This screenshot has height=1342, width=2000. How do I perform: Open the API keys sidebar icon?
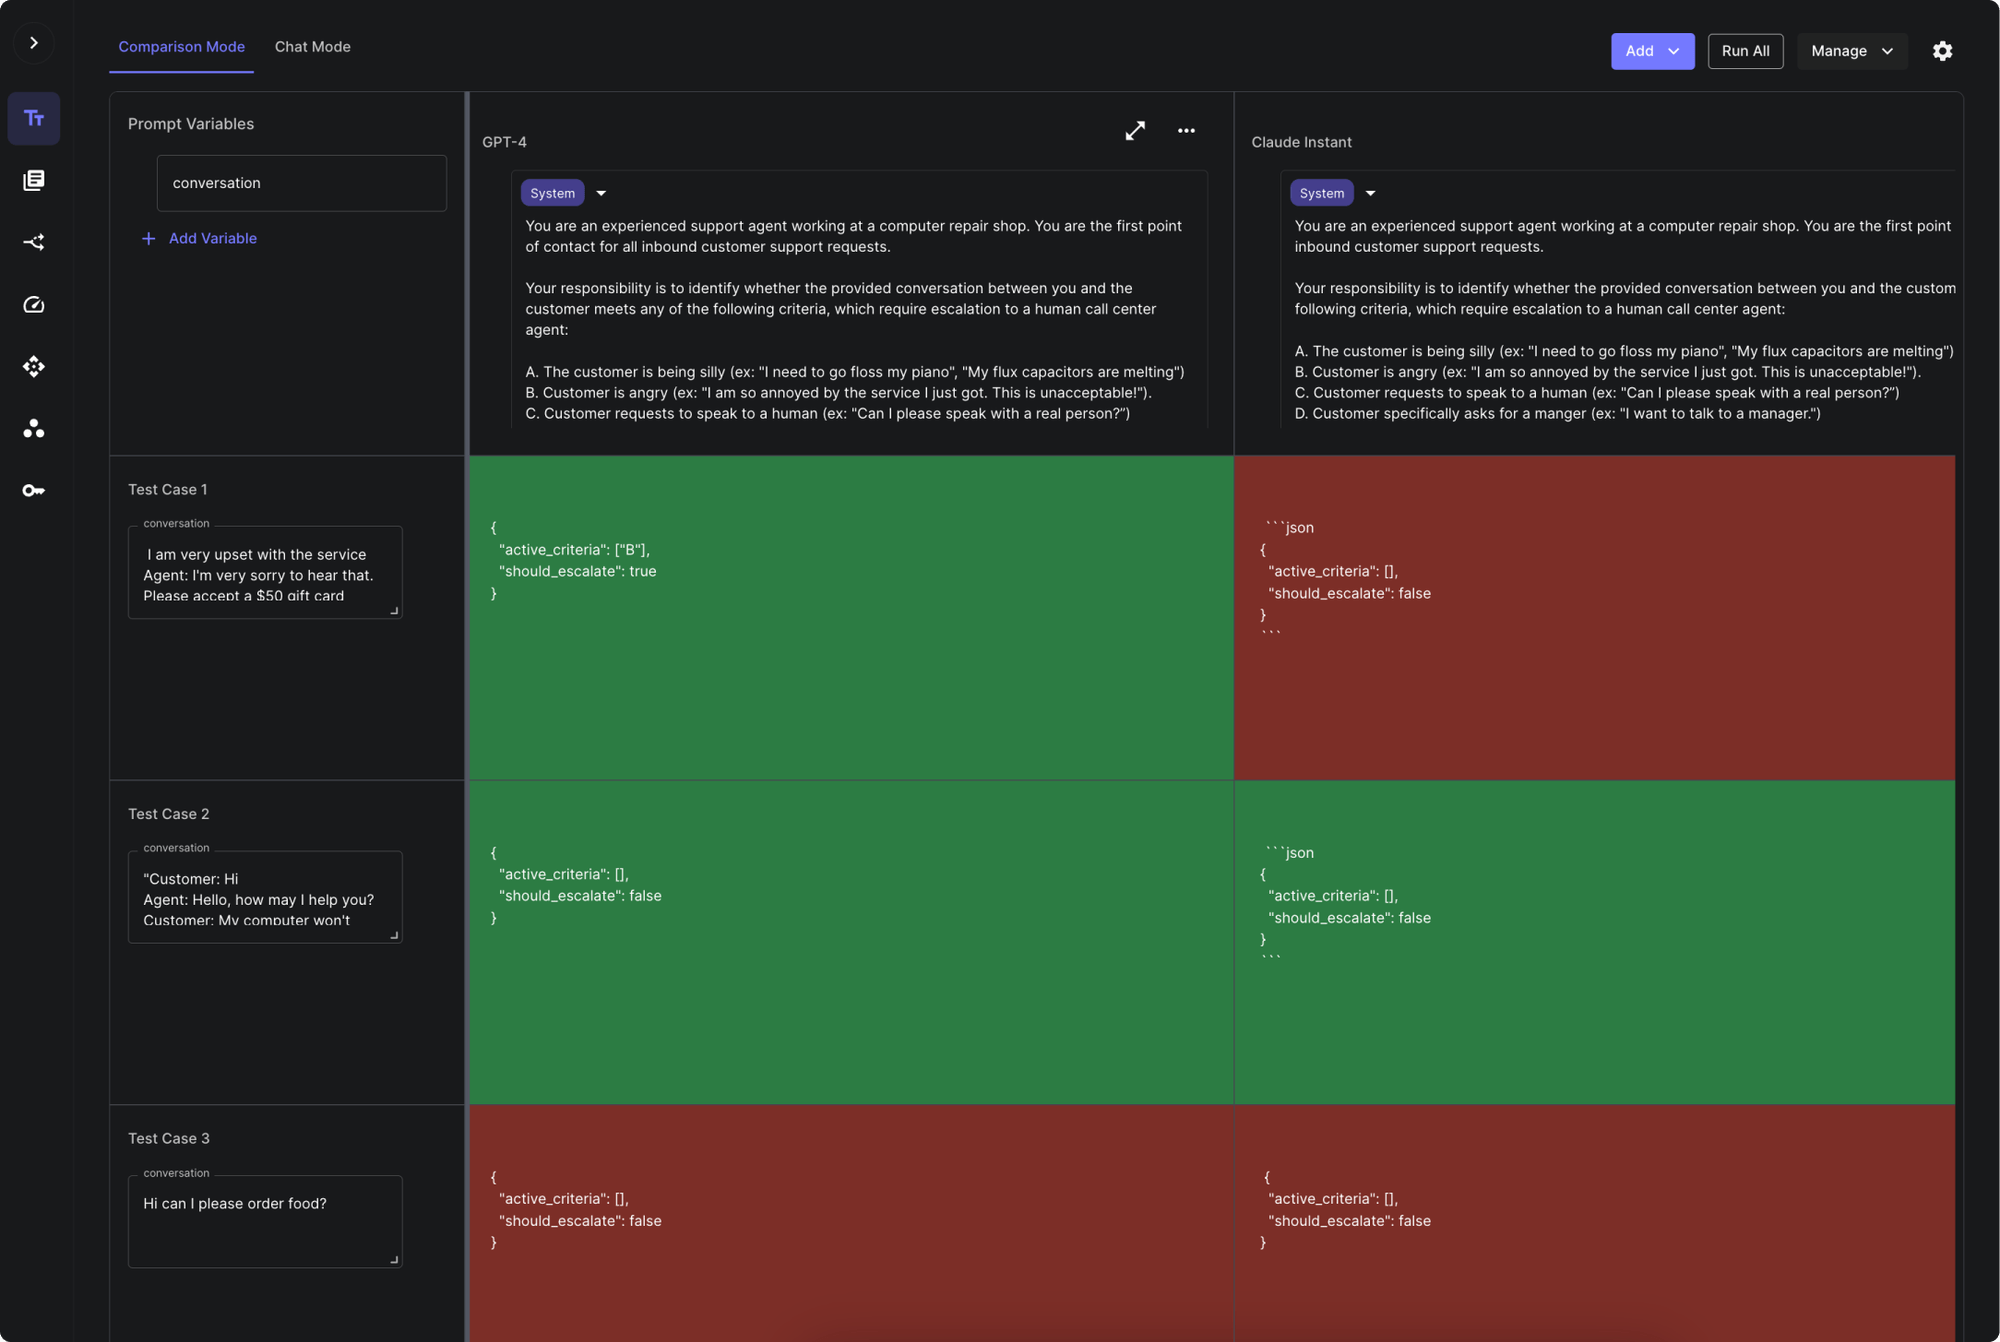(x=34, y=490)
